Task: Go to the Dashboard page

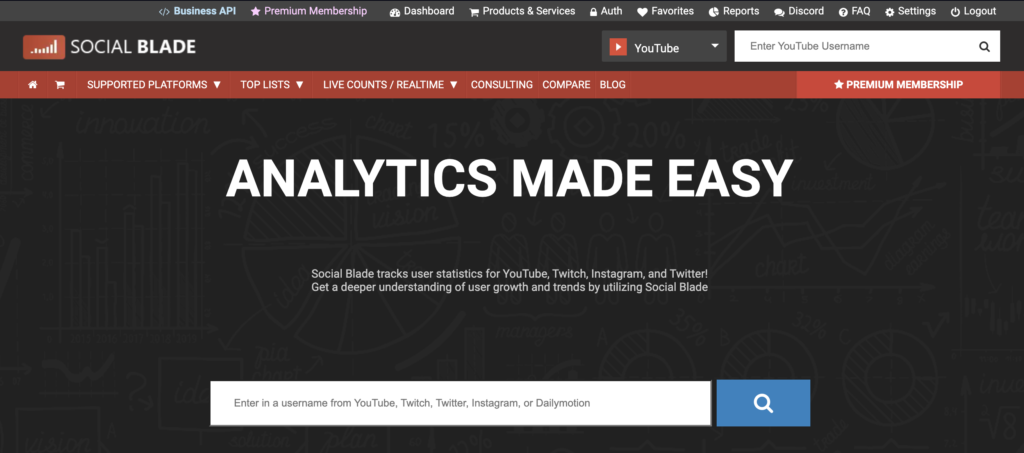Action: tap(422, 11)
